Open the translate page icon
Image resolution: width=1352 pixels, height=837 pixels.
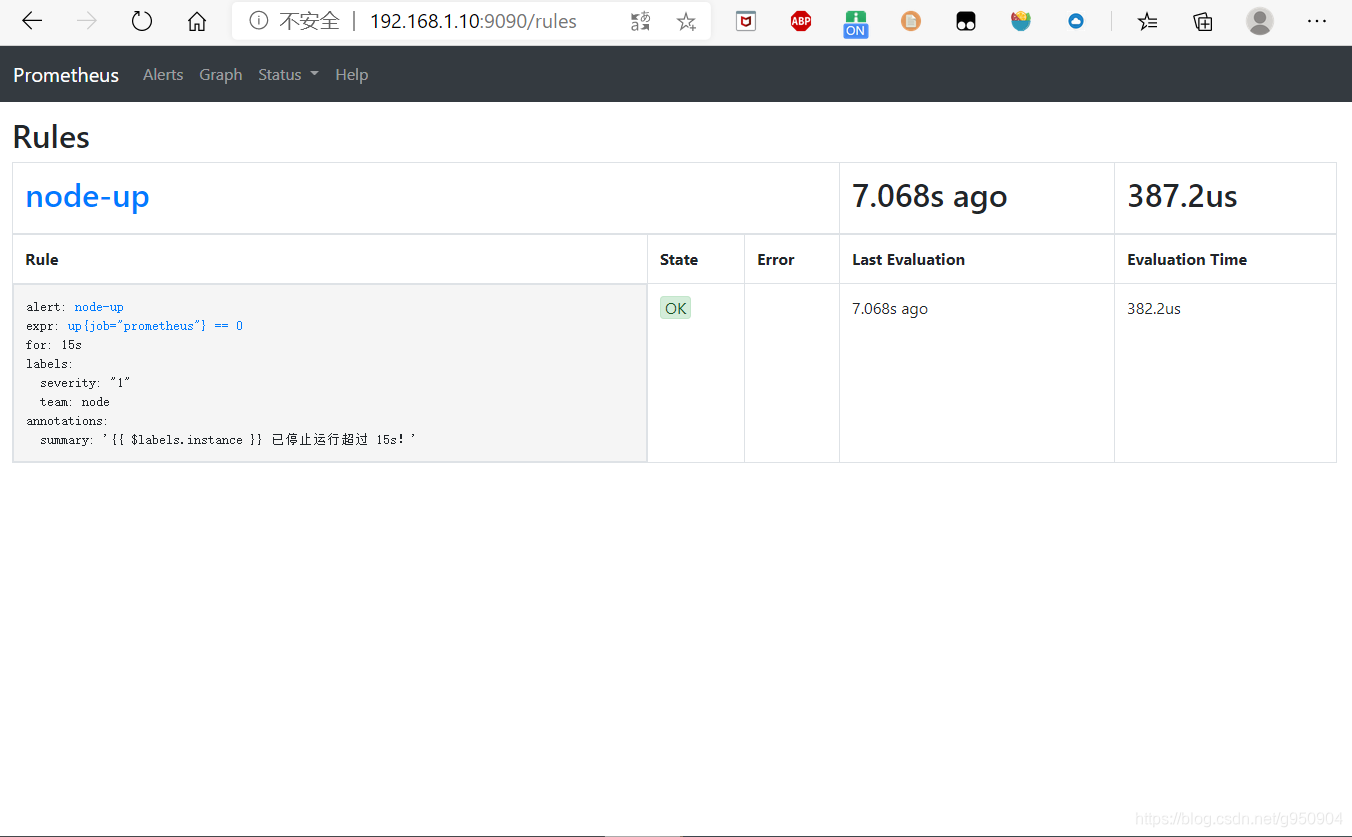tap(640, 21)
